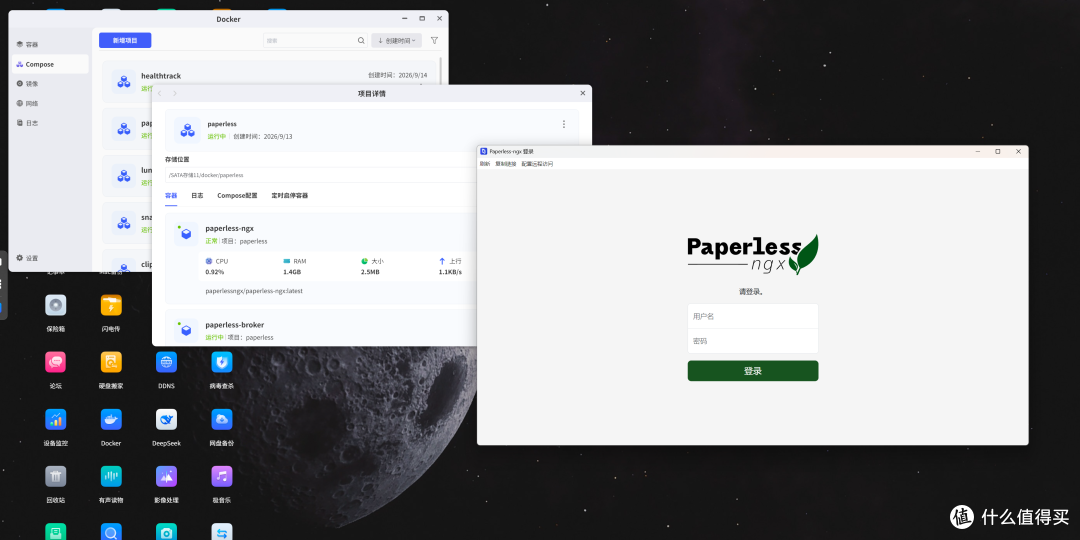
Task: Click the CPU 0.92% value
Action: pyautogui.click(x=215, y=272)
